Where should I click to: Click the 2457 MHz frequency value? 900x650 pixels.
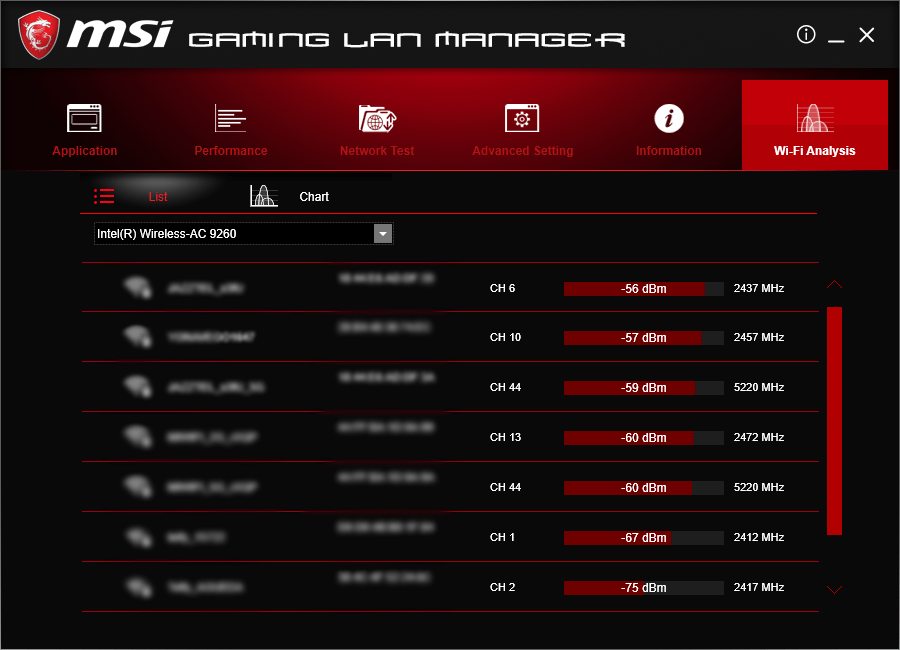(759, 337)
